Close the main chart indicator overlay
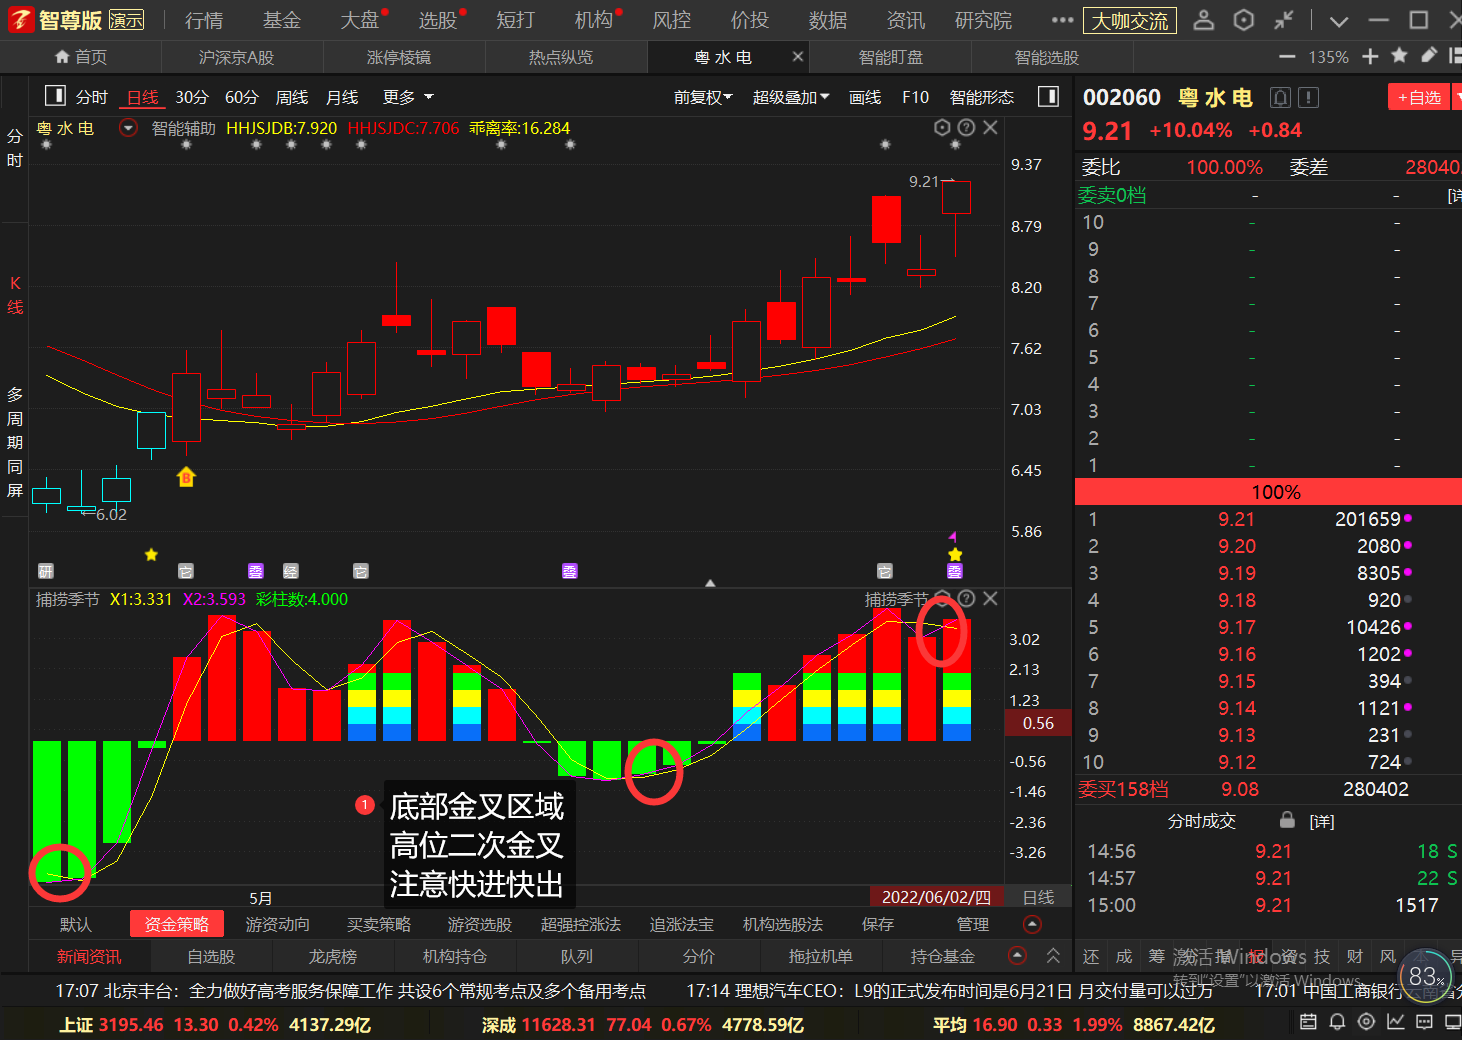Viewport: 1462px width, 1040px height. (990, 127)
